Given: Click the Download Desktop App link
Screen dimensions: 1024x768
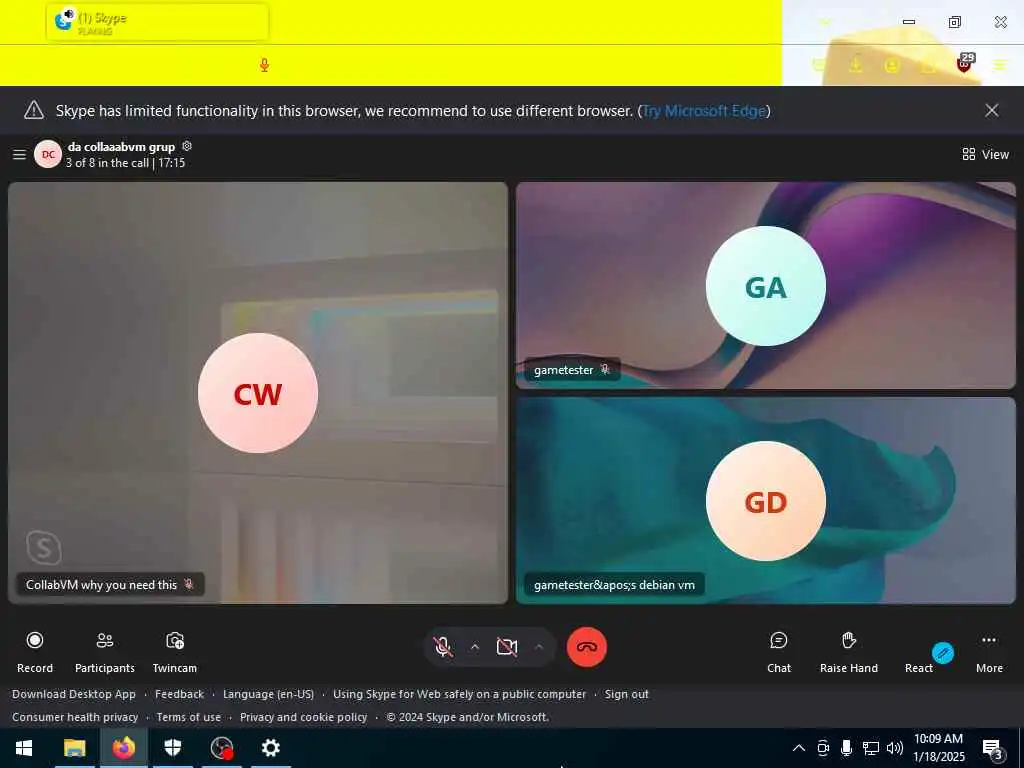Looking at the screenshot, I should coord(74,694).
